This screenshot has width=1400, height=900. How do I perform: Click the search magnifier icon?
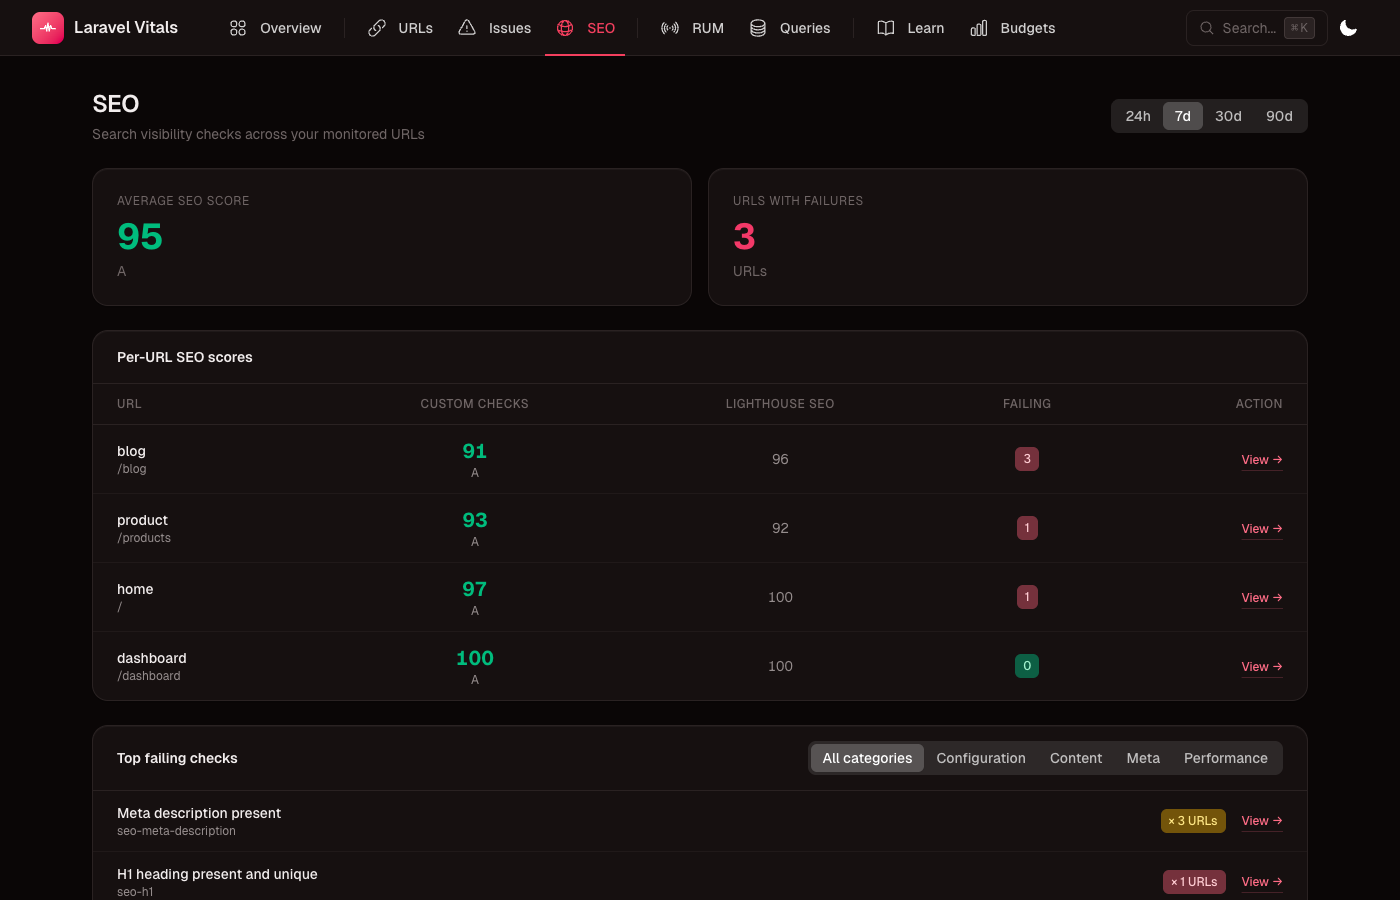pos(1207,28)
